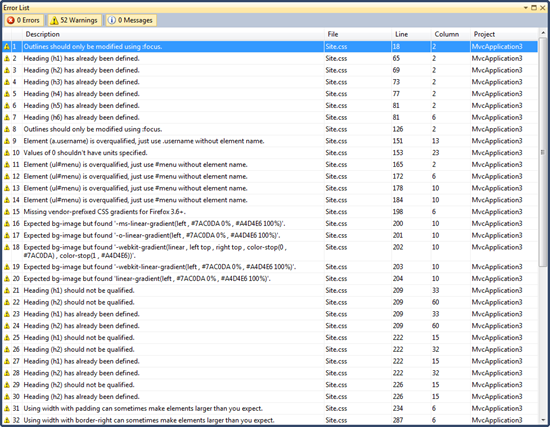This screenshot has height=427, width=550.
Task: Select the '-o-linear-gradient' bg-image warning
Action: pyautogui.click(x=152, y=235)
